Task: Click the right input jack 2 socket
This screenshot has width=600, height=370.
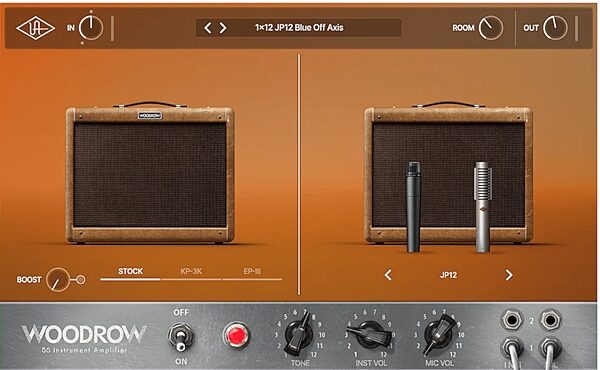Action: click(551, 320)
